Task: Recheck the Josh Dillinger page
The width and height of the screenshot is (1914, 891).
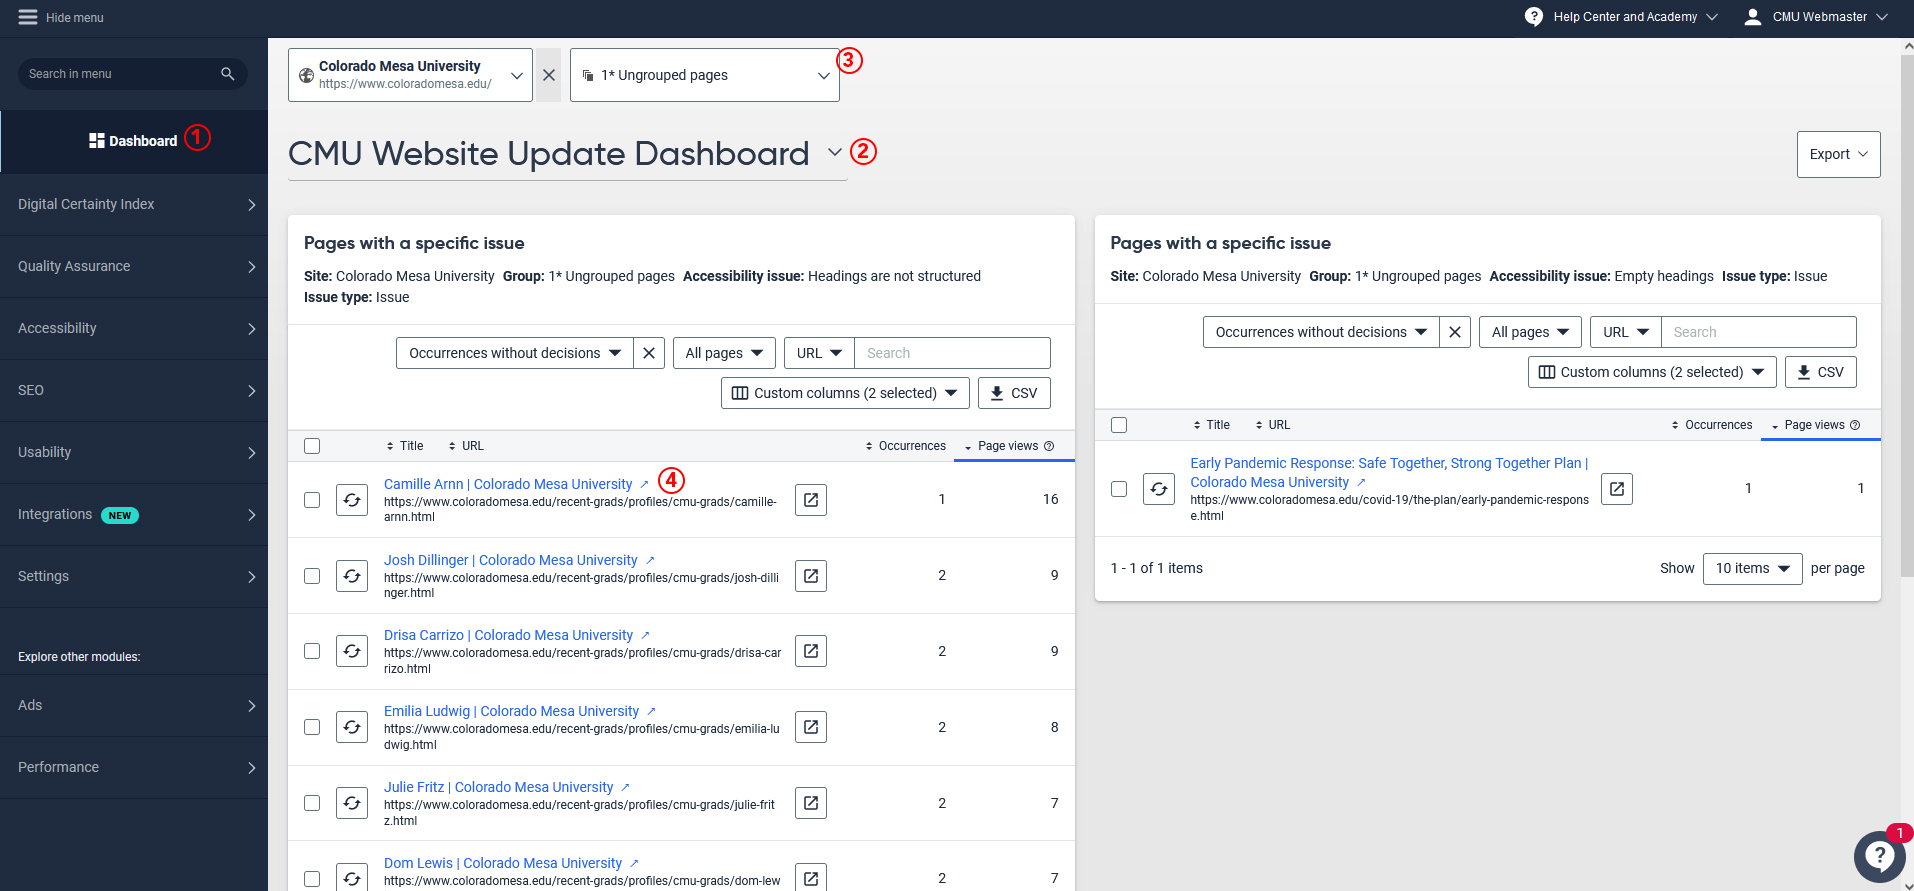Action: click(x=352, y=576)
